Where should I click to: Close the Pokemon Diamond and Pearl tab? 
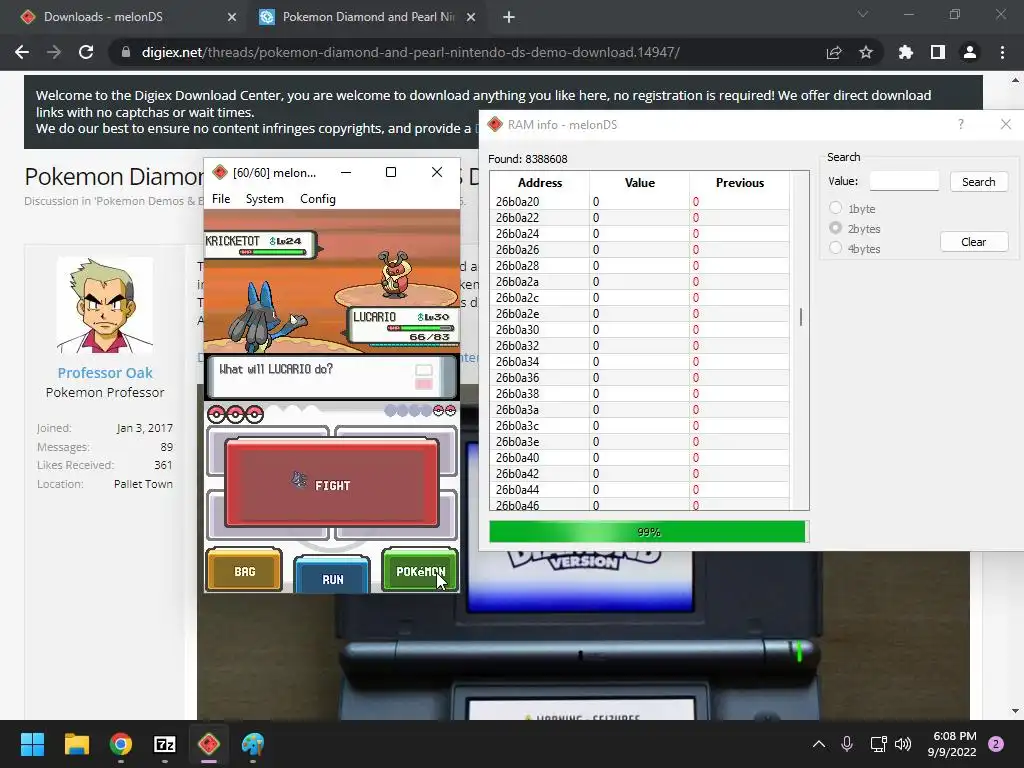coord(471,18)
